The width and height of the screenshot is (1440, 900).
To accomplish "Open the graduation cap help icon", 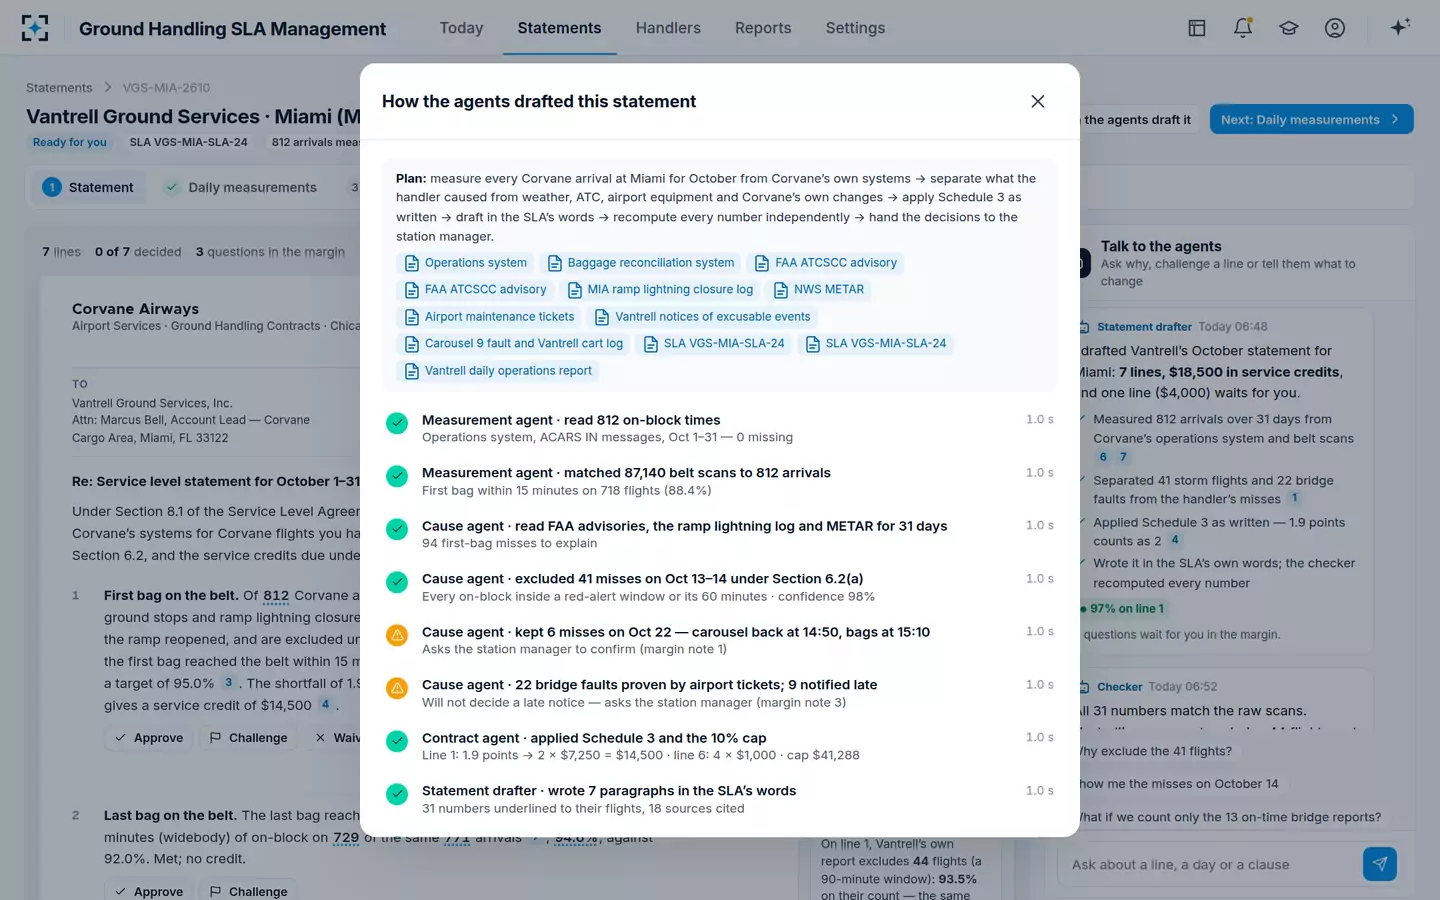I will [1289, 28].
